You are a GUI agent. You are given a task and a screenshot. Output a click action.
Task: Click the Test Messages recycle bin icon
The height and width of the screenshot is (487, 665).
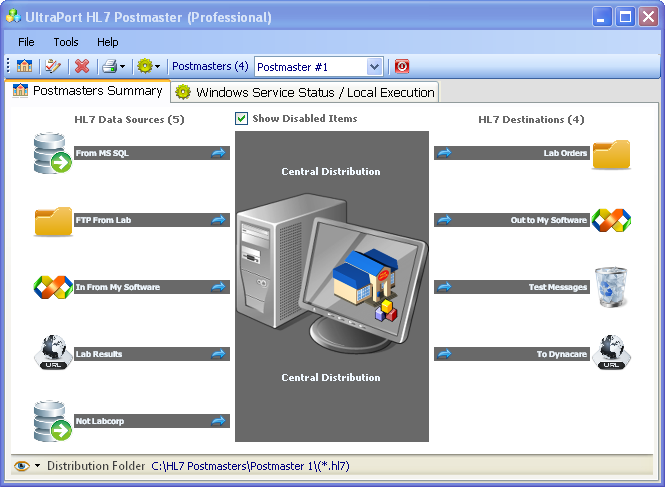click(610, 287)
